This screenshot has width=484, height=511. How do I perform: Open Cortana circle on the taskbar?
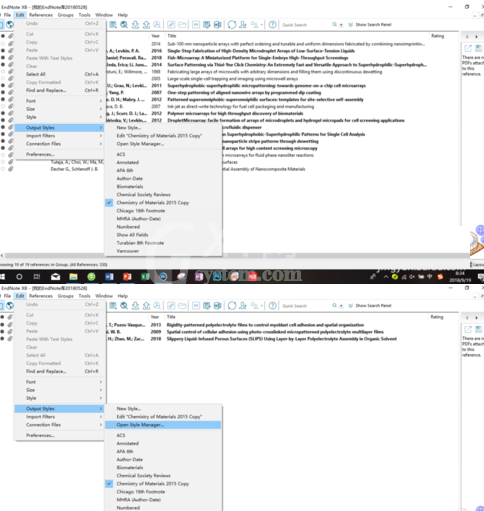tap(19, 277)
